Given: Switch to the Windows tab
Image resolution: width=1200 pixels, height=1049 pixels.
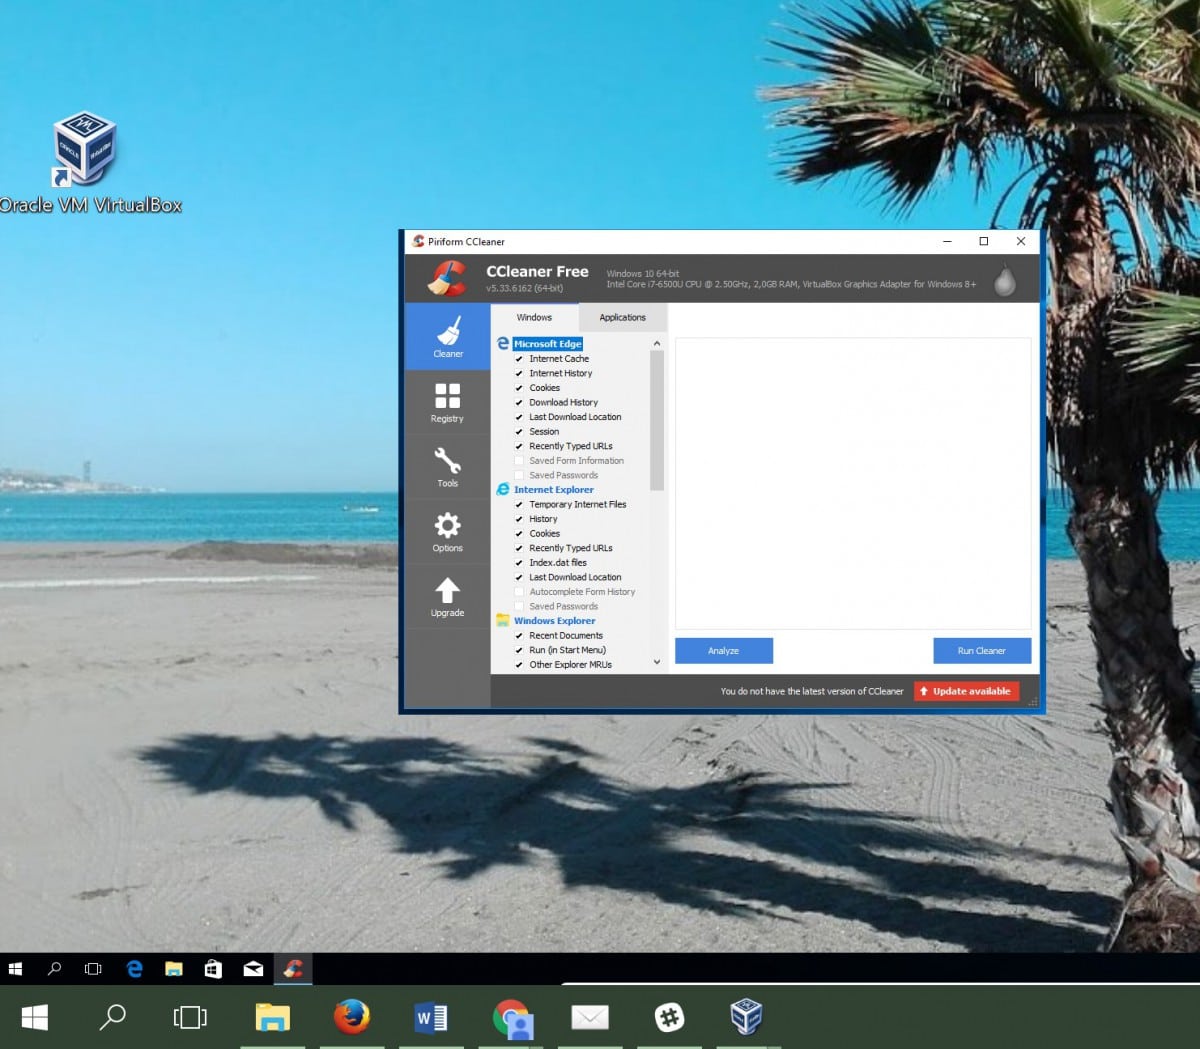Looking at the screenshot, I should [534, 318].
